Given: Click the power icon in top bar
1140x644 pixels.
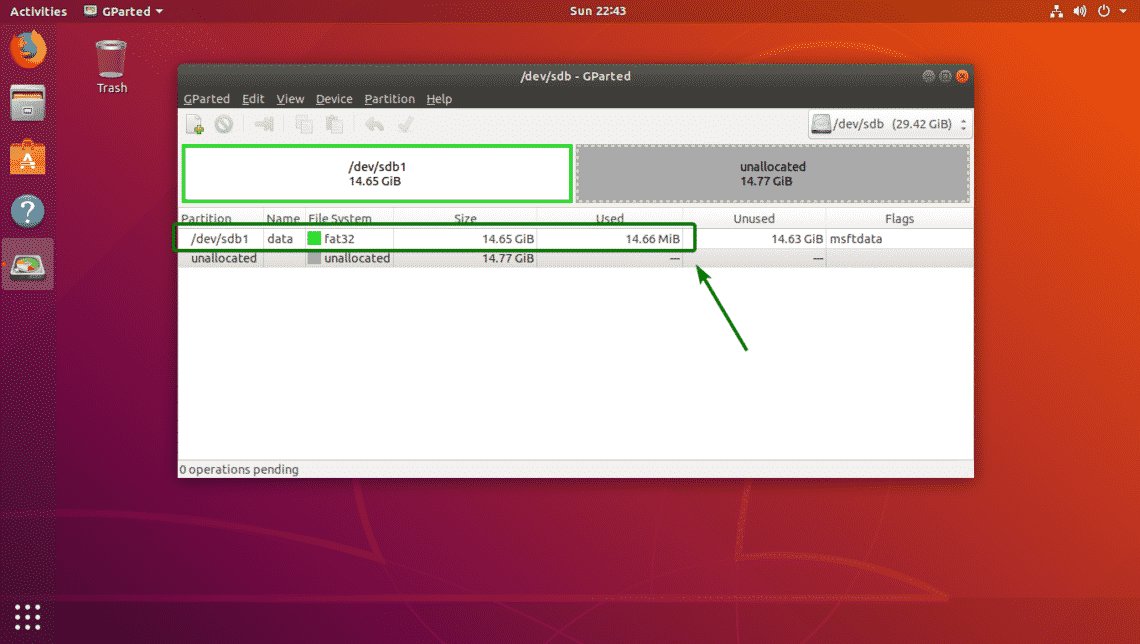Looking at the screenshot, I should pos(1104,11).
